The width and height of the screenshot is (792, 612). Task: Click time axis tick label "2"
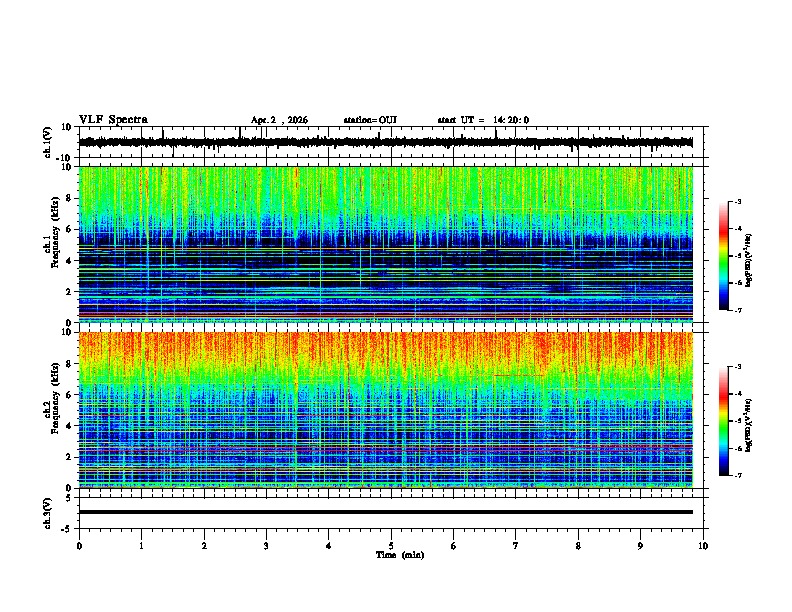[204, 546]
